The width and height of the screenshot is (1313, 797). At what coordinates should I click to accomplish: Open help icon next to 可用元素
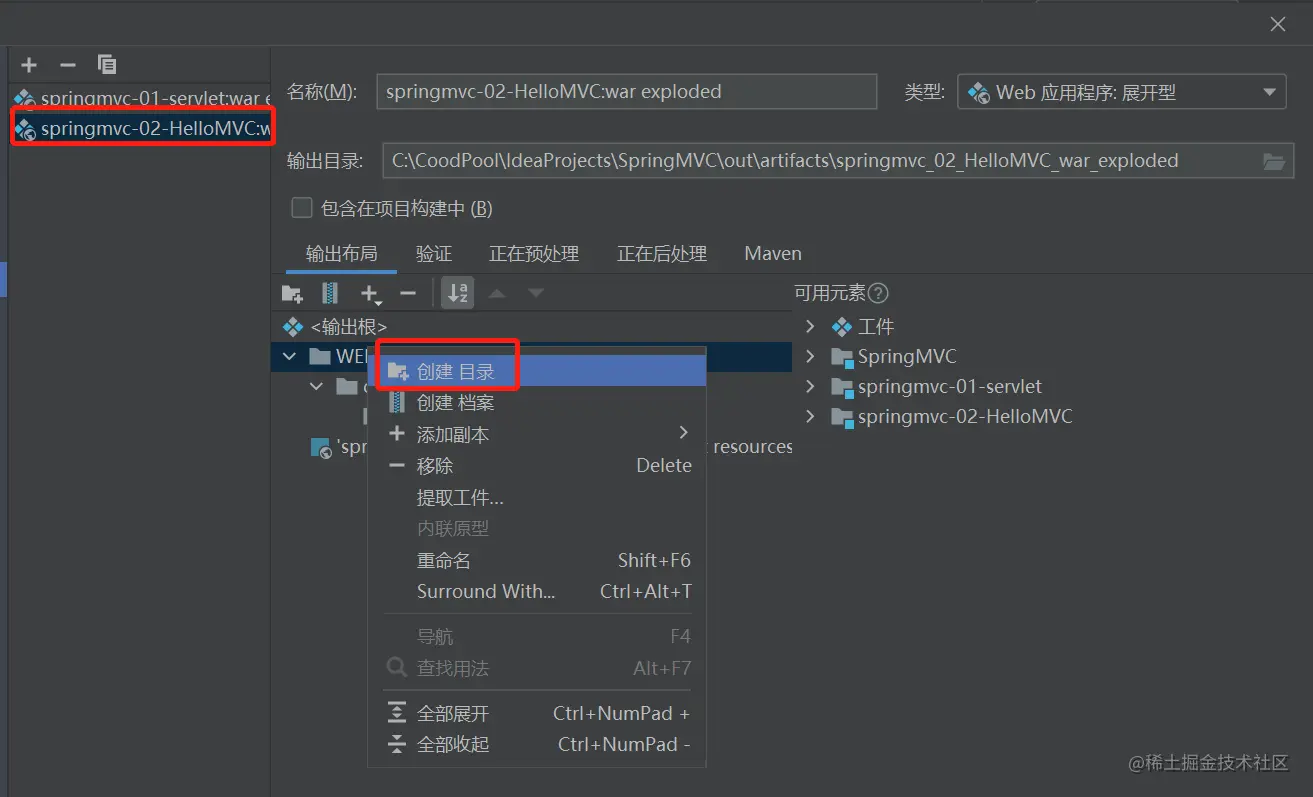878,293
